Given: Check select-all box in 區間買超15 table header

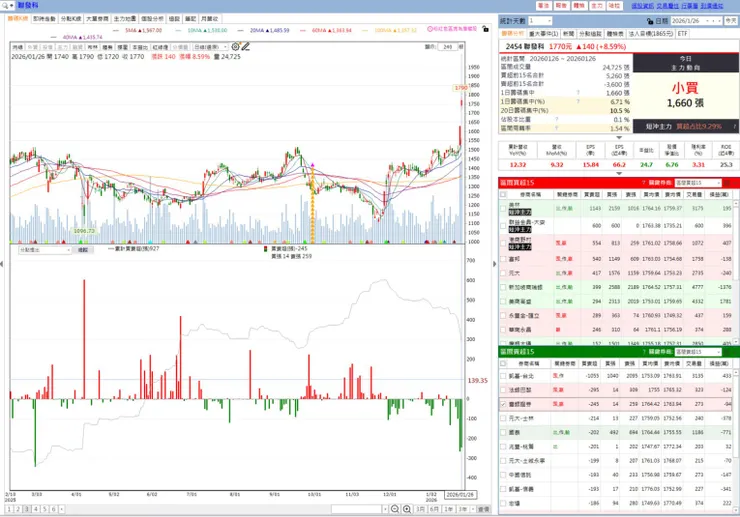Looking at the screenshot, I should 503,195.
